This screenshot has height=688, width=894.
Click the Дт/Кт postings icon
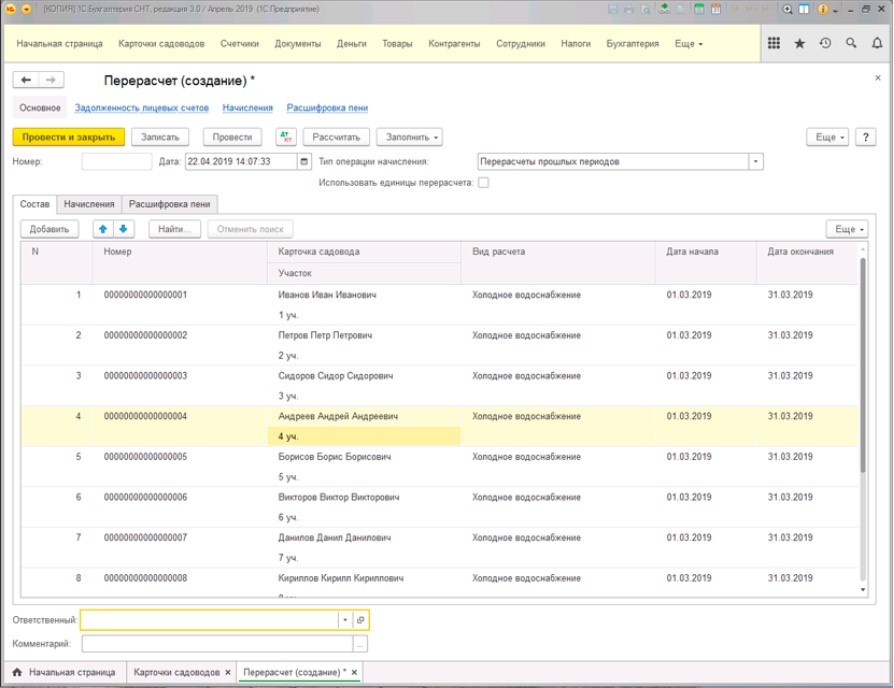point(285,137)
